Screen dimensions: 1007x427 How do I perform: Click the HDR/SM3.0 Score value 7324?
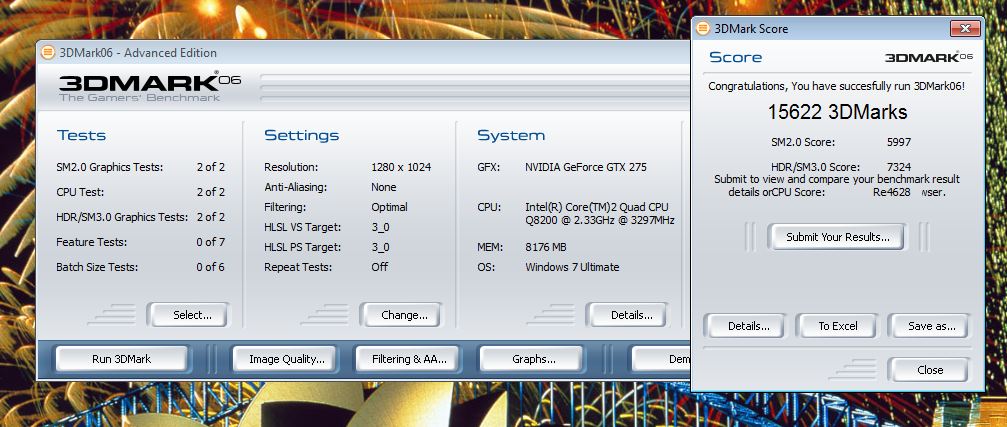point(898,167)
